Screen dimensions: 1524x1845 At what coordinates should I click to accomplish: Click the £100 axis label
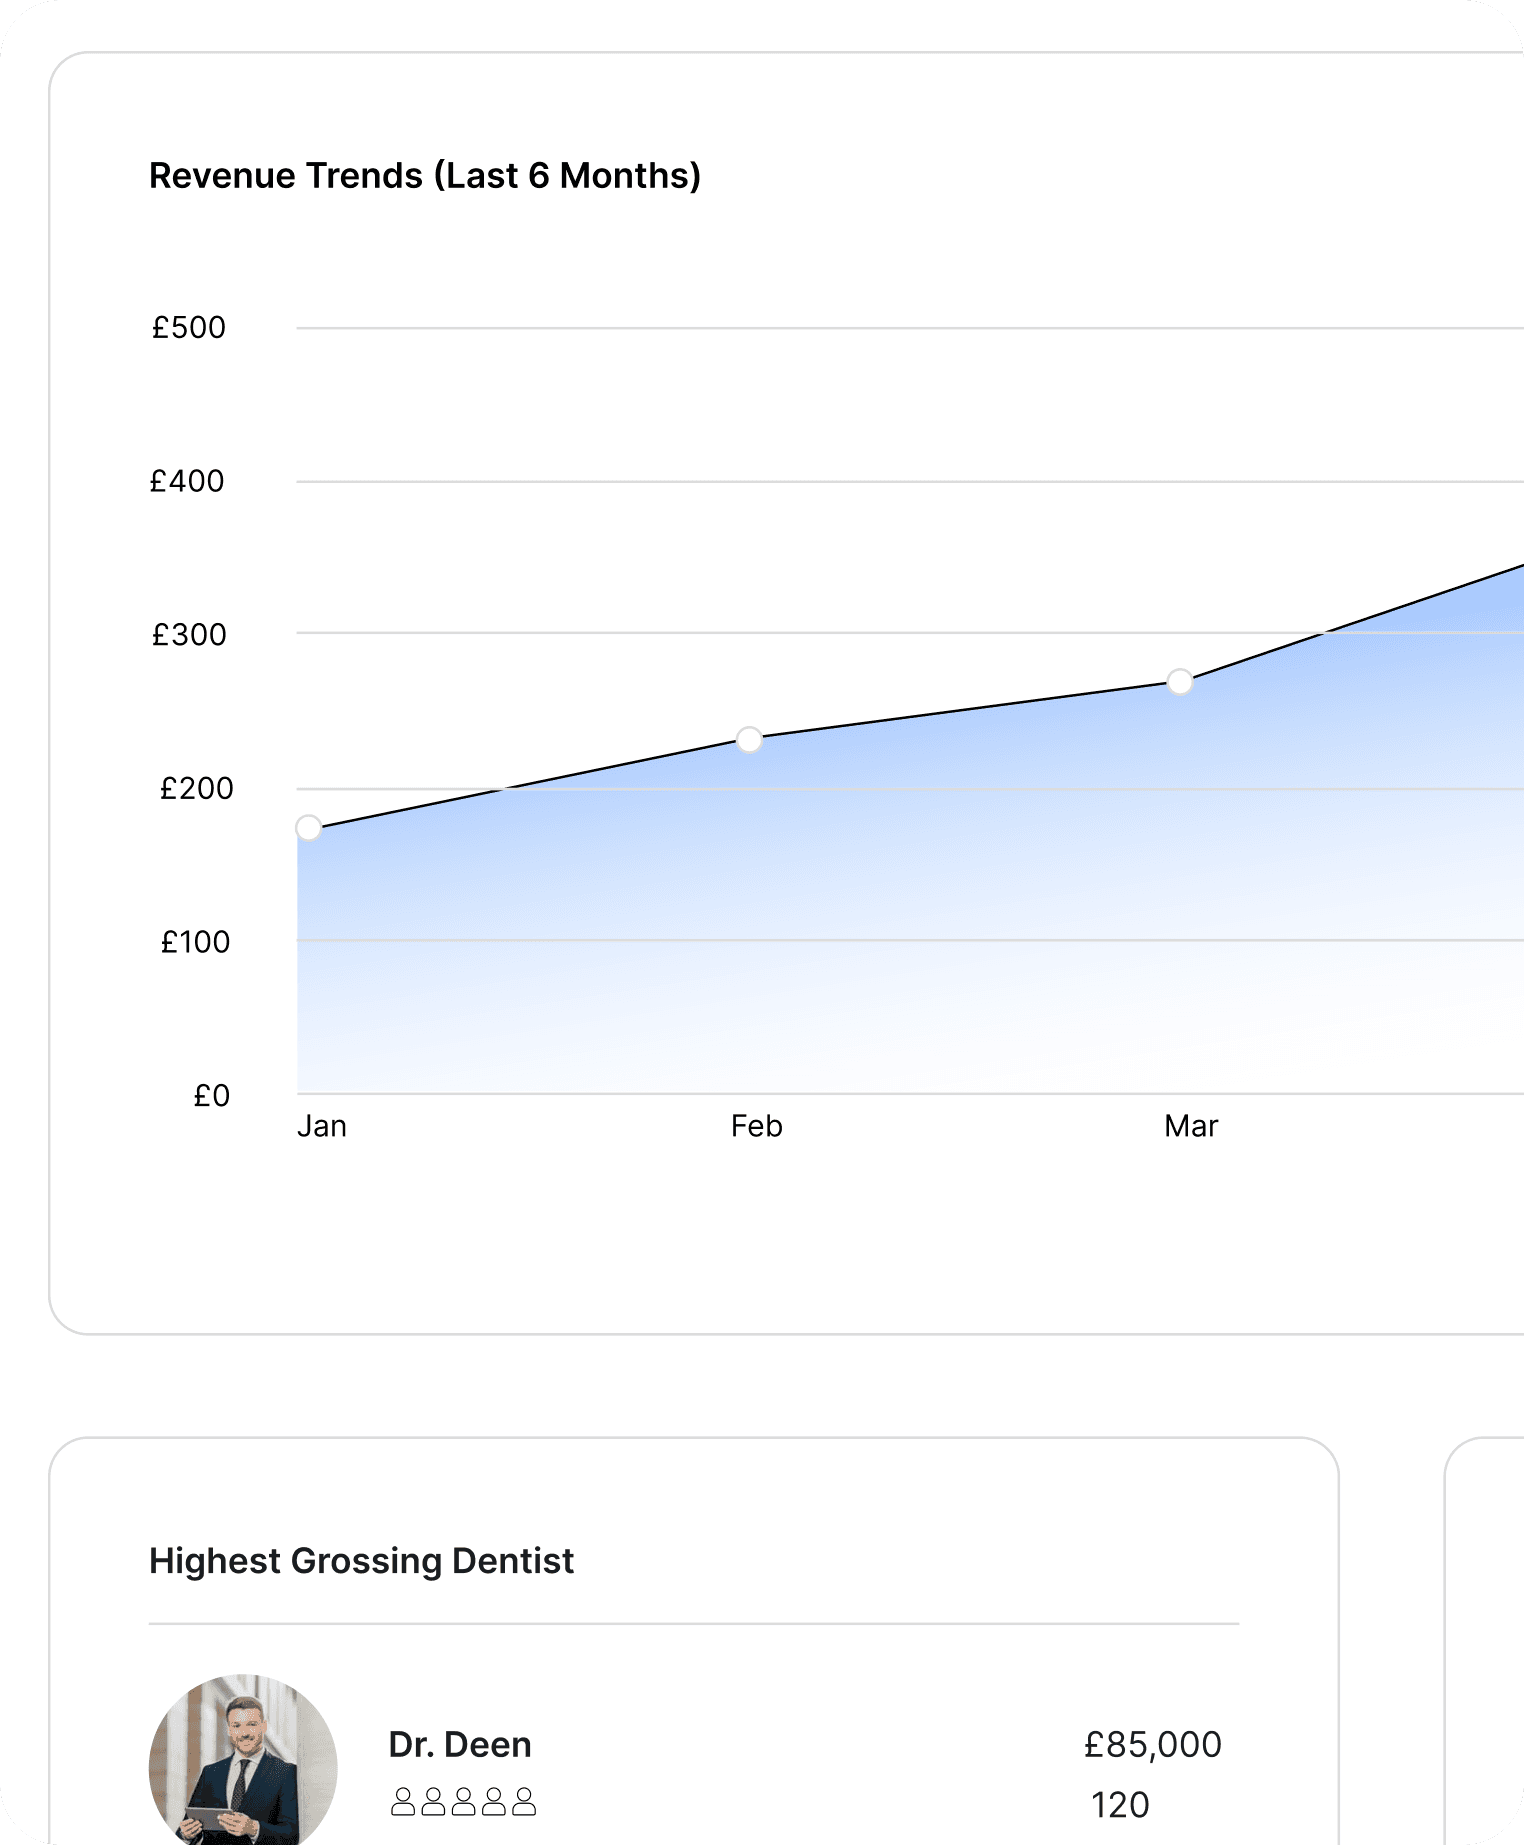pyautogui.click(x=195, y=942)
